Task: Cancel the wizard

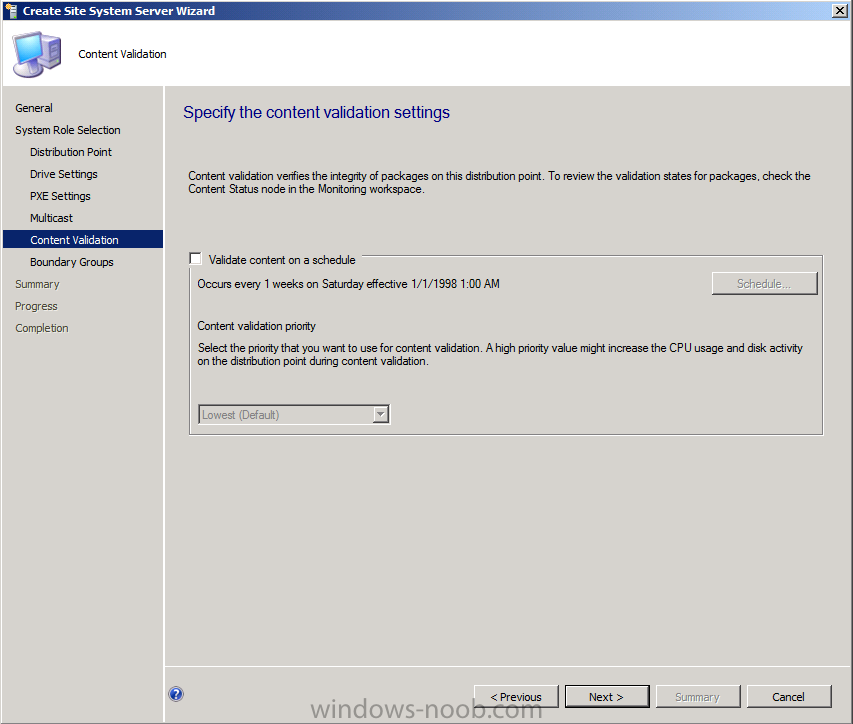Action: pyautogui.click(x=789, y=696)
